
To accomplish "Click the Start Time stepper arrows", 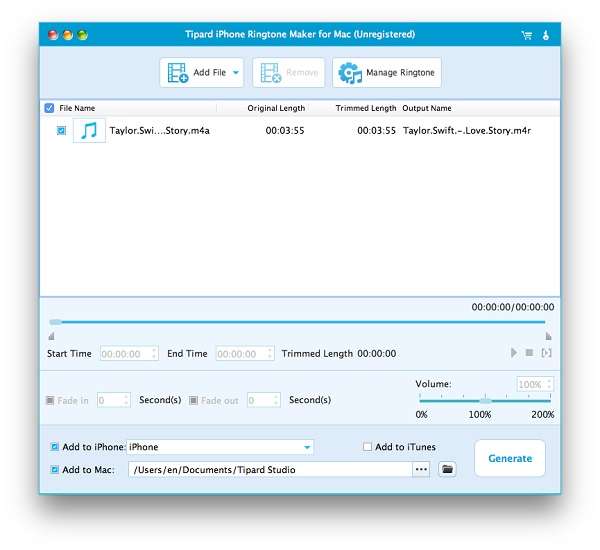I will [x=155, y=353].
